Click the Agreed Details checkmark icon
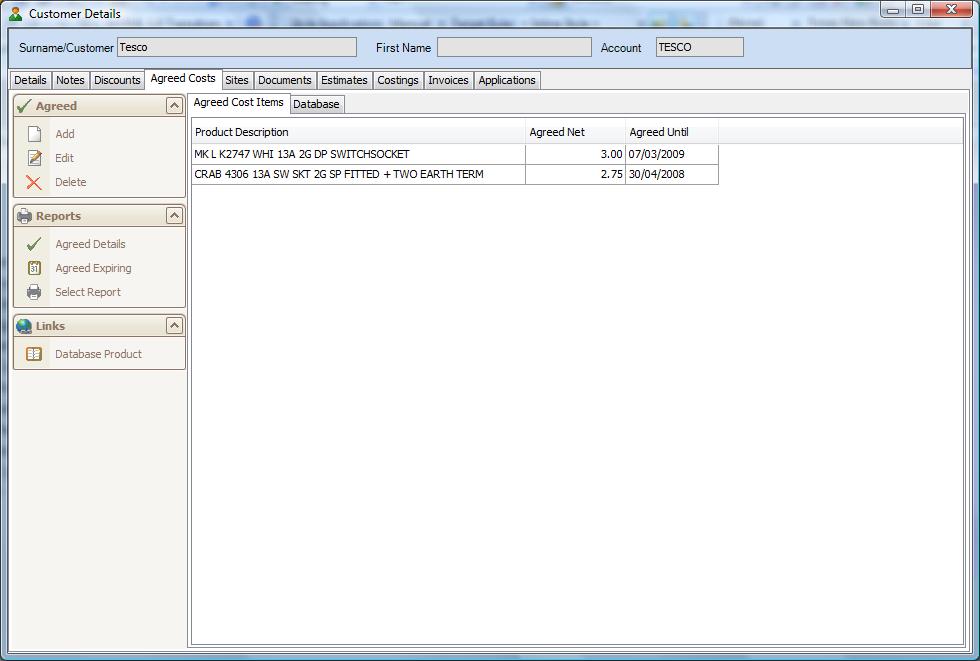Screen dimensions: 980x661 [x=34, y=244]
